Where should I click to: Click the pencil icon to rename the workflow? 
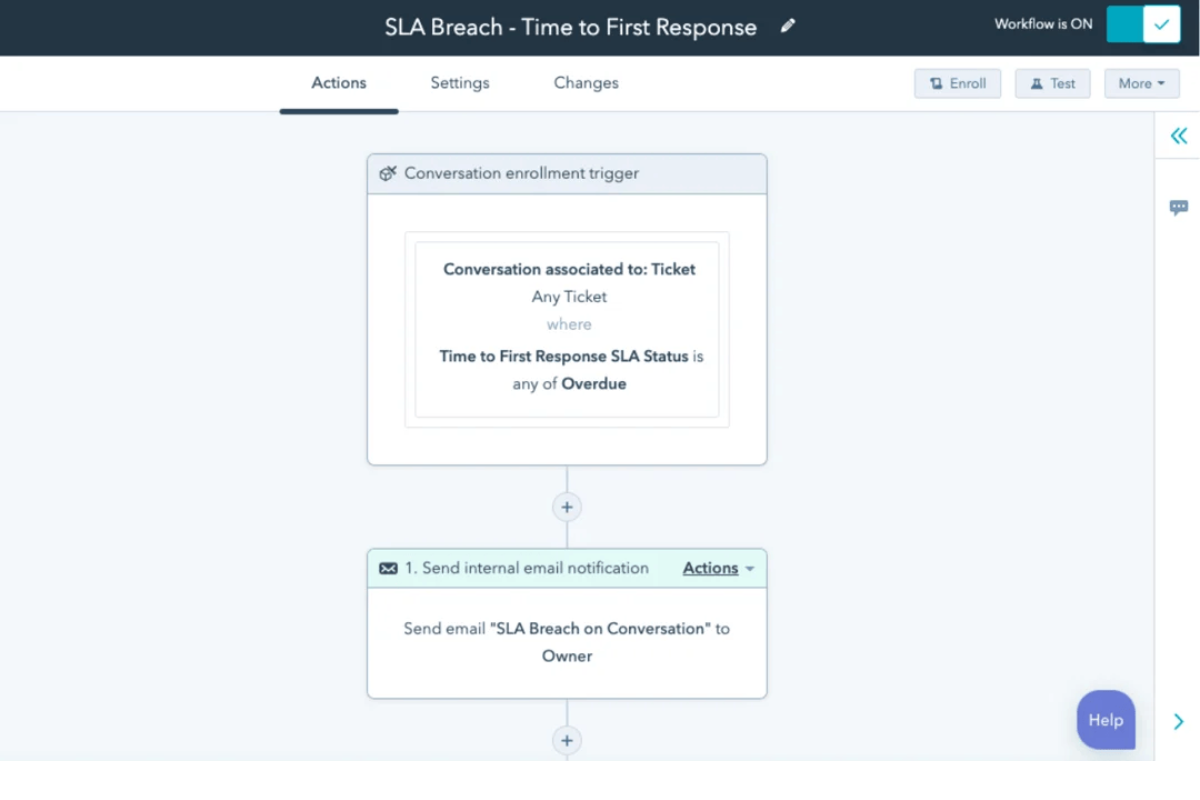(x=788, y=26)
